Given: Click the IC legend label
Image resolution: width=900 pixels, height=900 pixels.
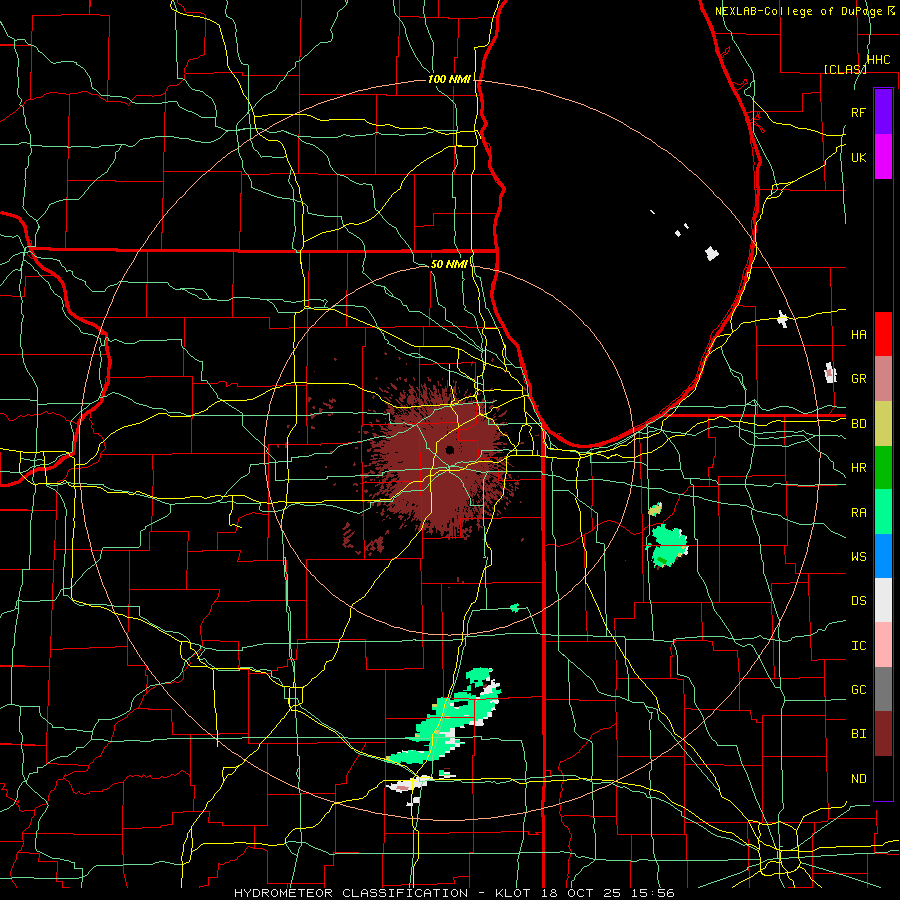Looking at the screenshot, I should click(x=859, y=645).
